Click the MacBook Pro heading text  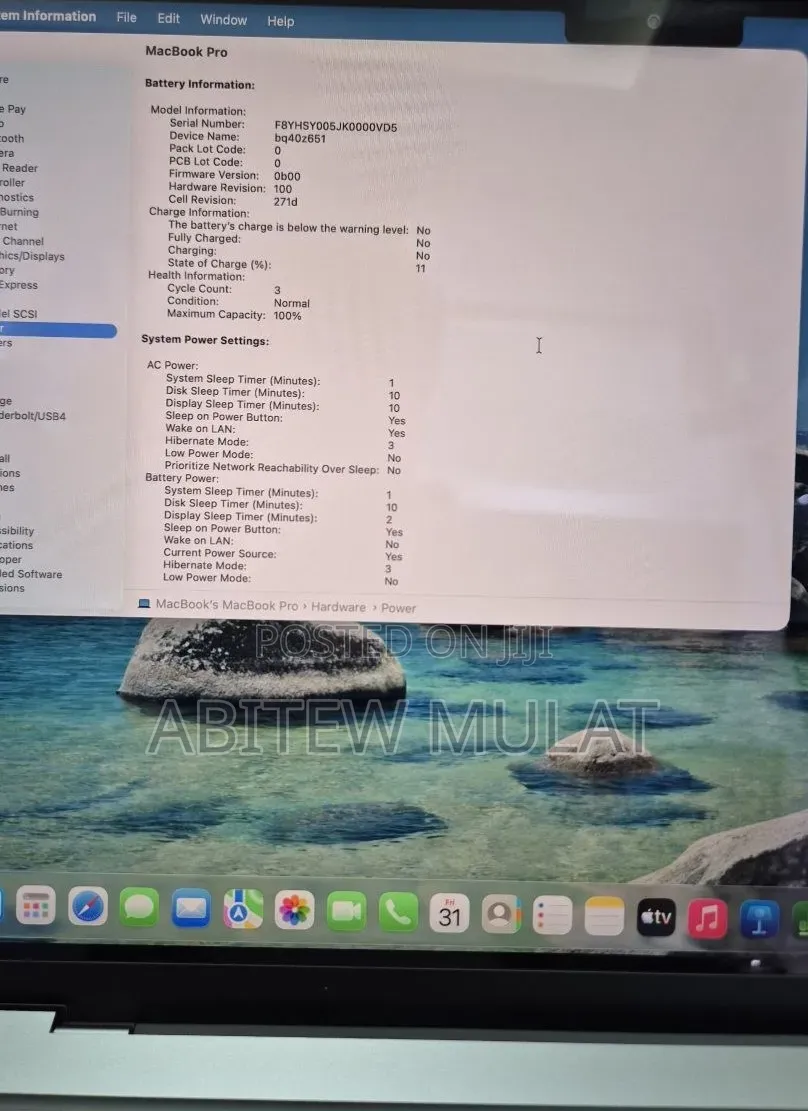coord(186,51)
